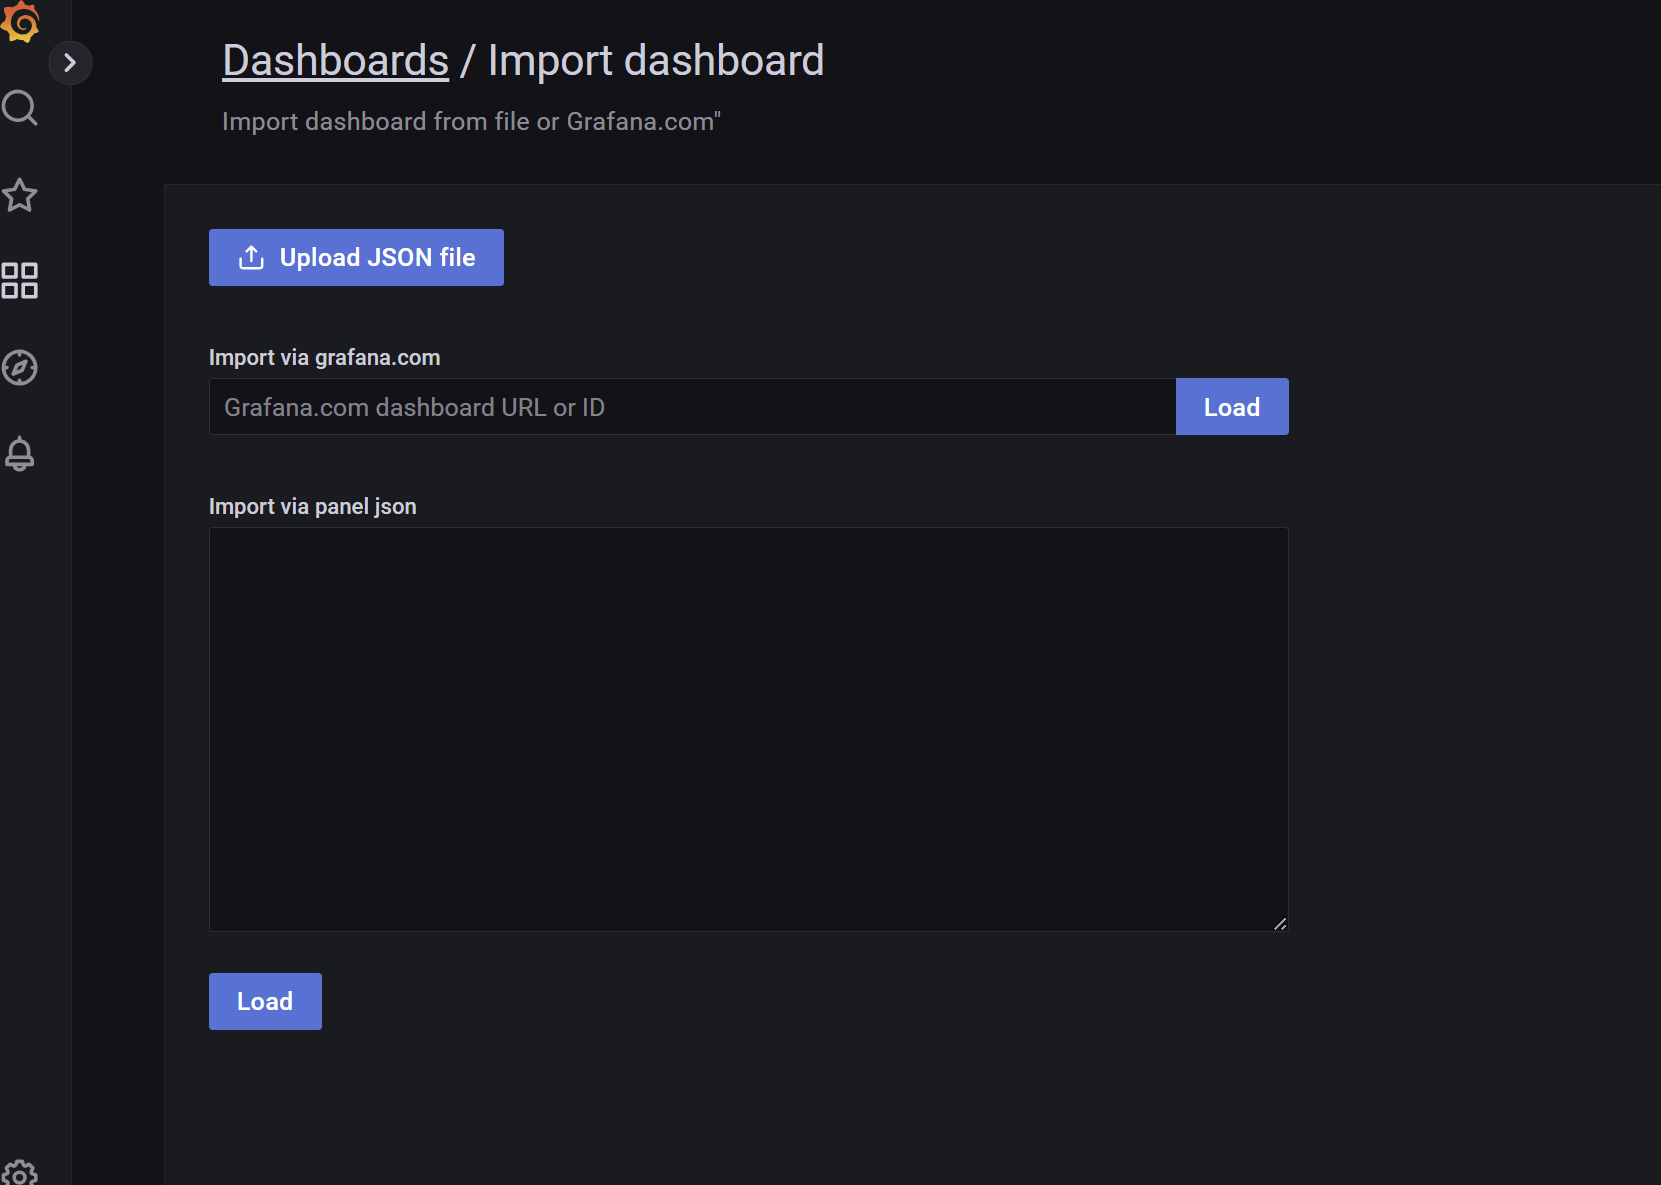Viewport: 1661px width, 1185px height.
Task: Click the 'Import dashboard' page title text
Action: (x=656, y=61)
